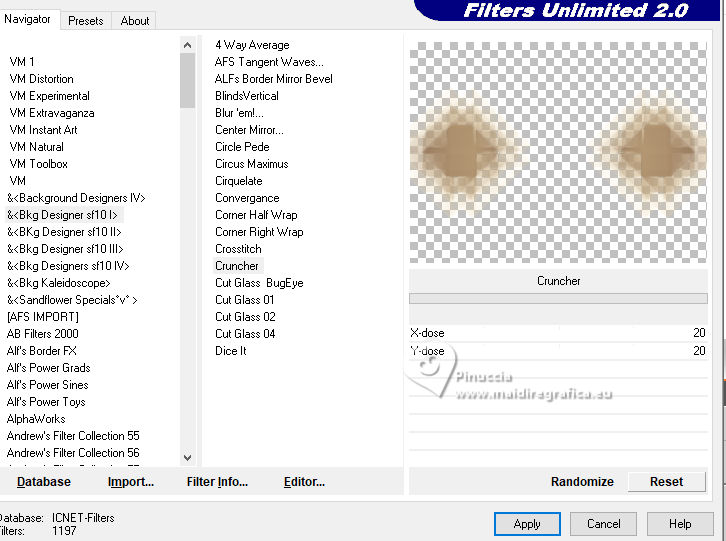Switch to the Navigator tab
This screenshot has height=541, width=726.
click(x=28, y=19)
